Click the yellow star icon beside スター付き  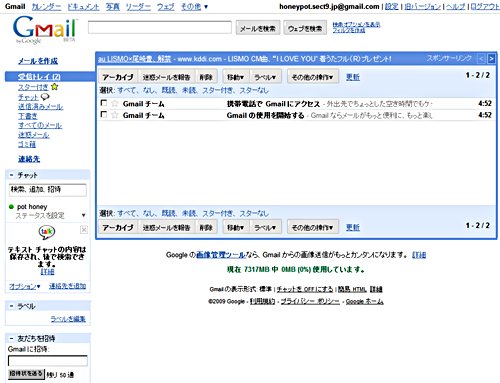coord(55,87)
